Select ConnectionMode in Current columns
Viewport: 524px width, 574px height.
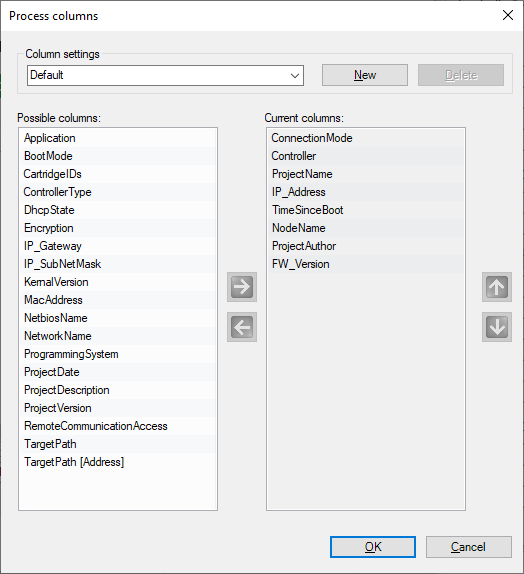point(366,138)
